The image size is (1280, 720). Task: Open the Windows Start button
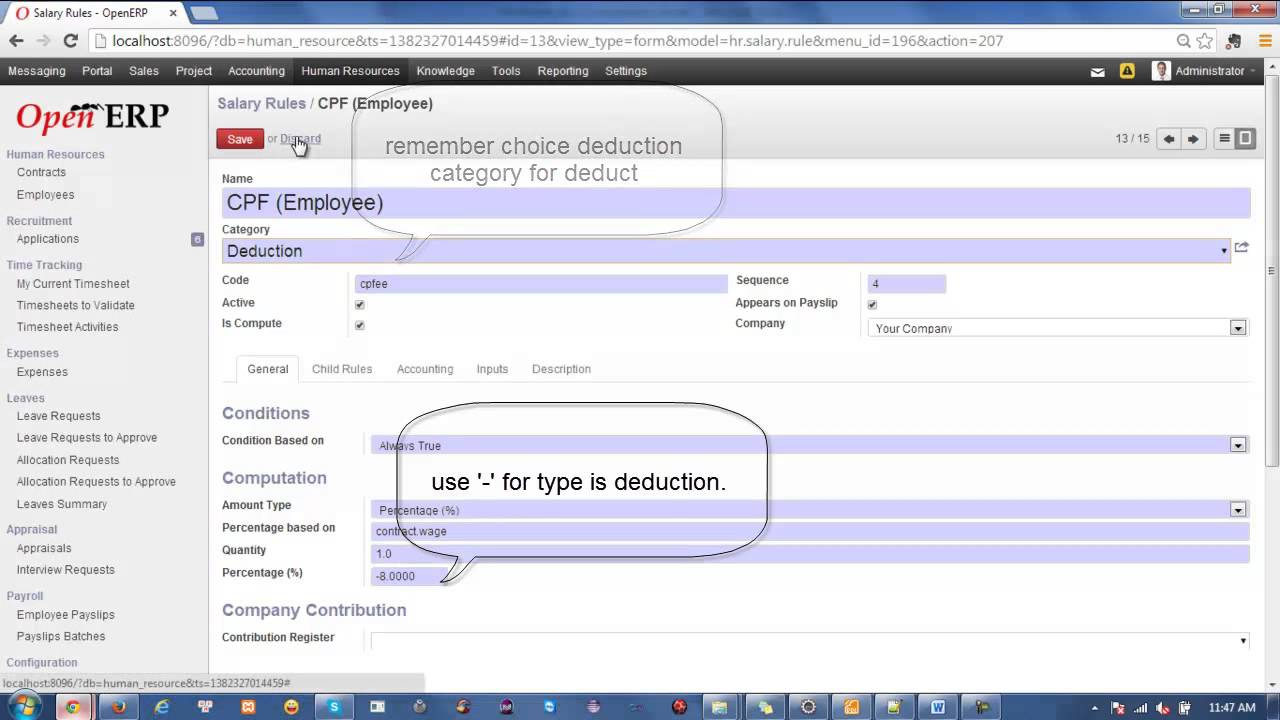tap(23, 706)
